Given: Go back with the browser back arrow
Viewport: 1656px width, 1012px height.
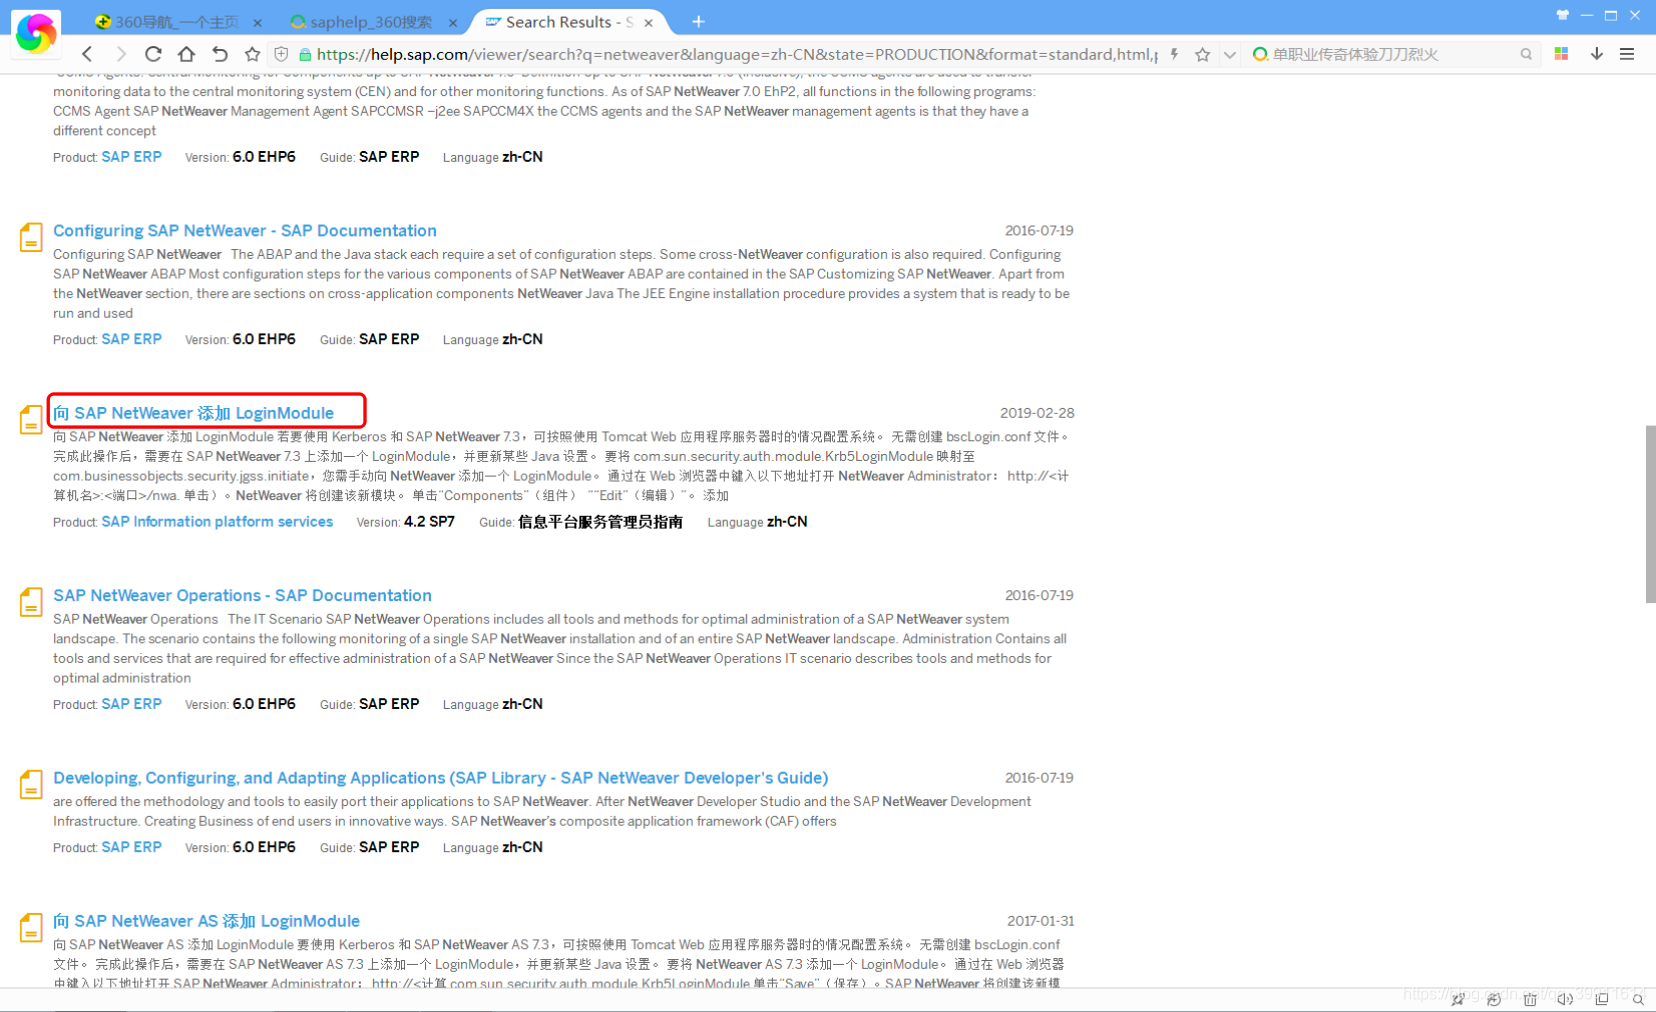Looking at the screenshot, I should 87,54.
